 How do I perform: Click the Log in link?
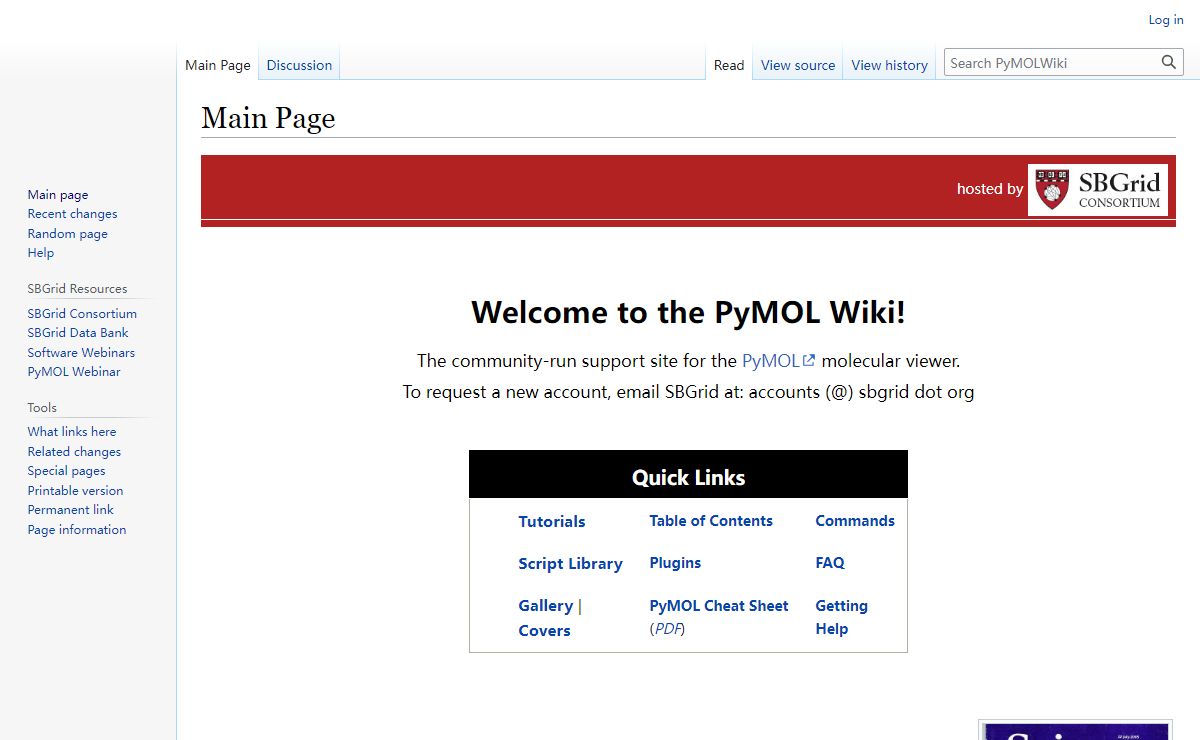pyautogui.click(x=1166, y=20)
